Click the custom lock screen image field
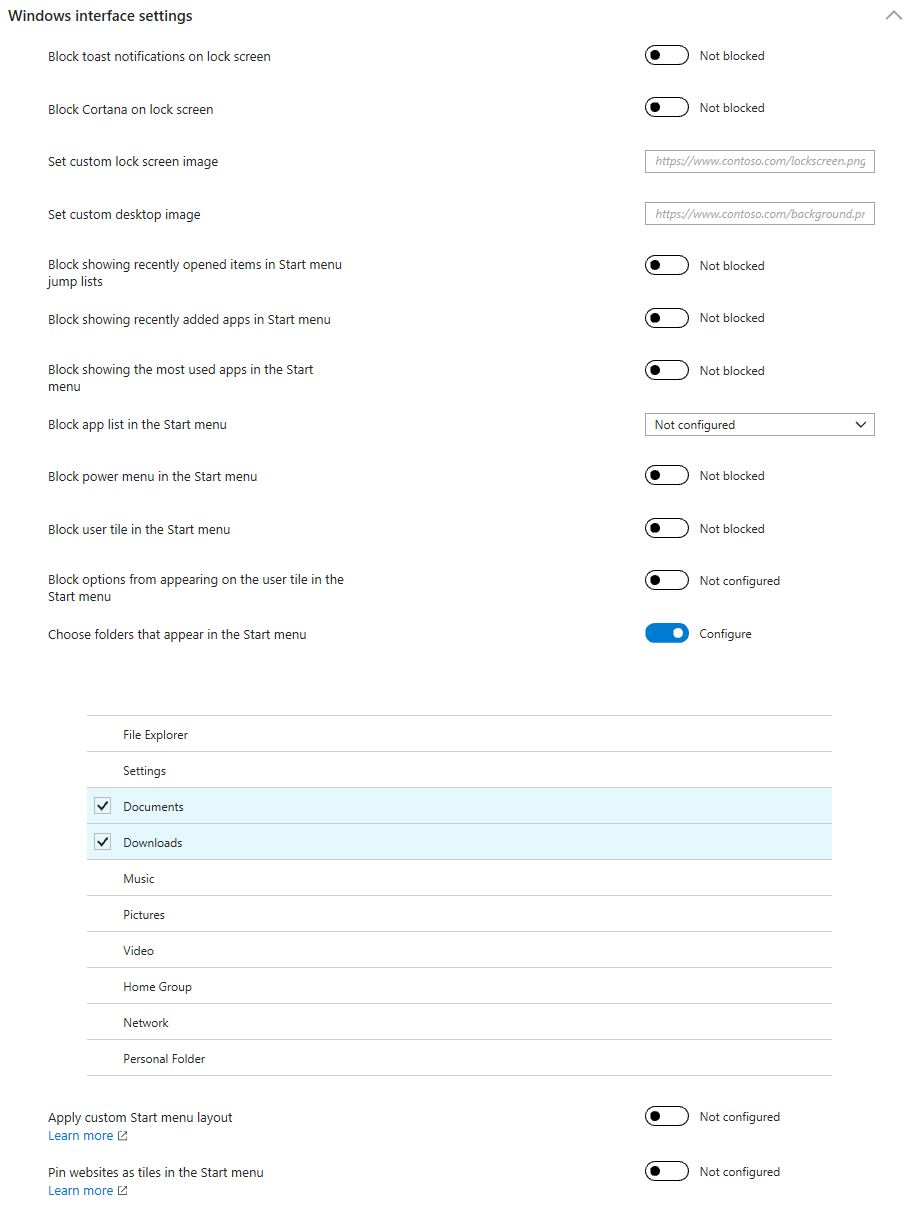 [x=759, y=161]
